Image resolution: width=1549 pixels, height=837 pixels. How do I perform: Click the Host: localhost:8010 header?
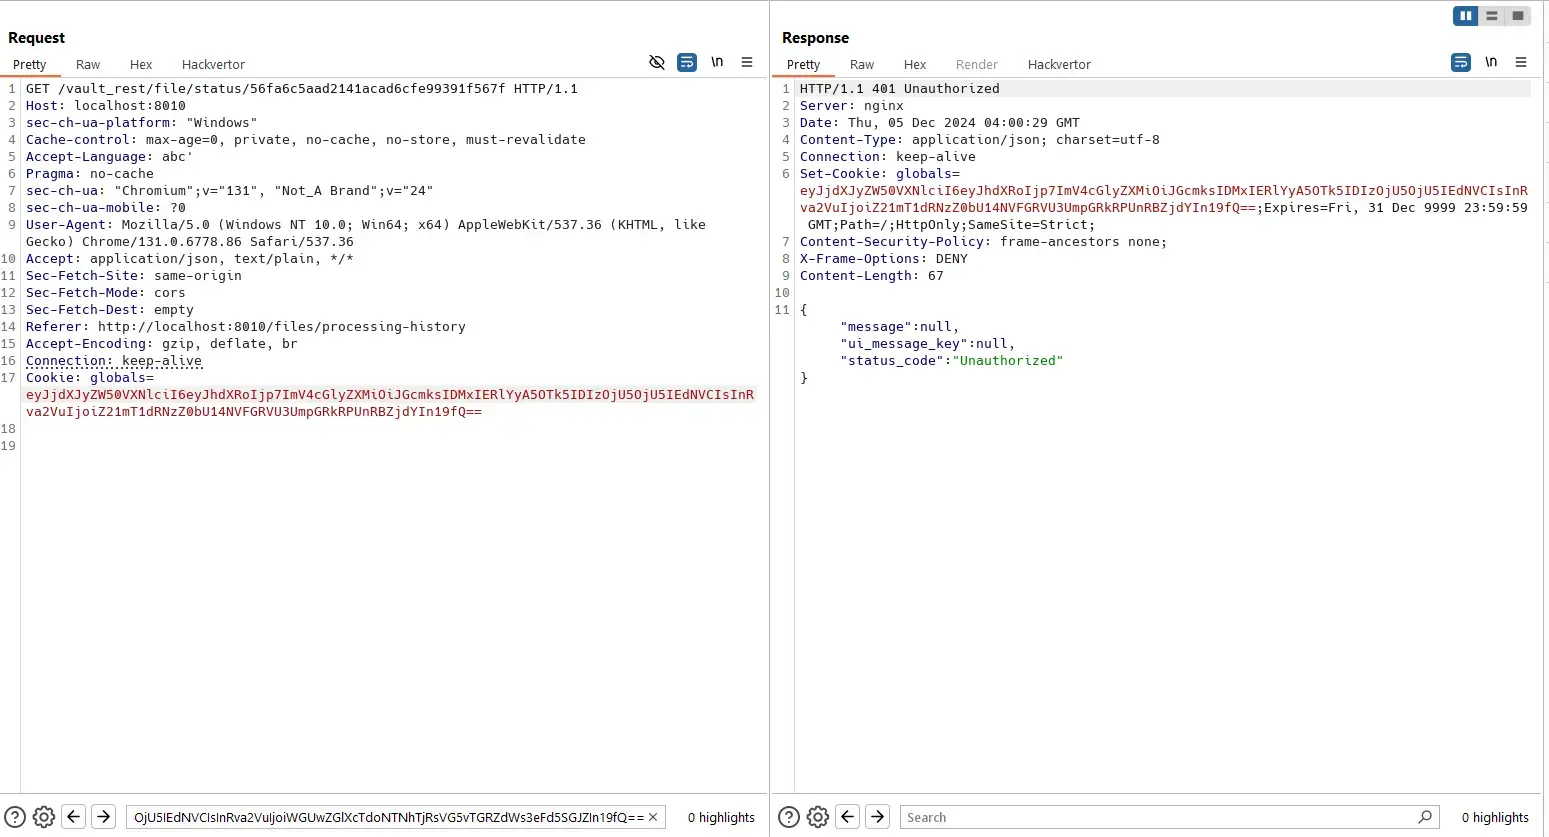[106, 105]
